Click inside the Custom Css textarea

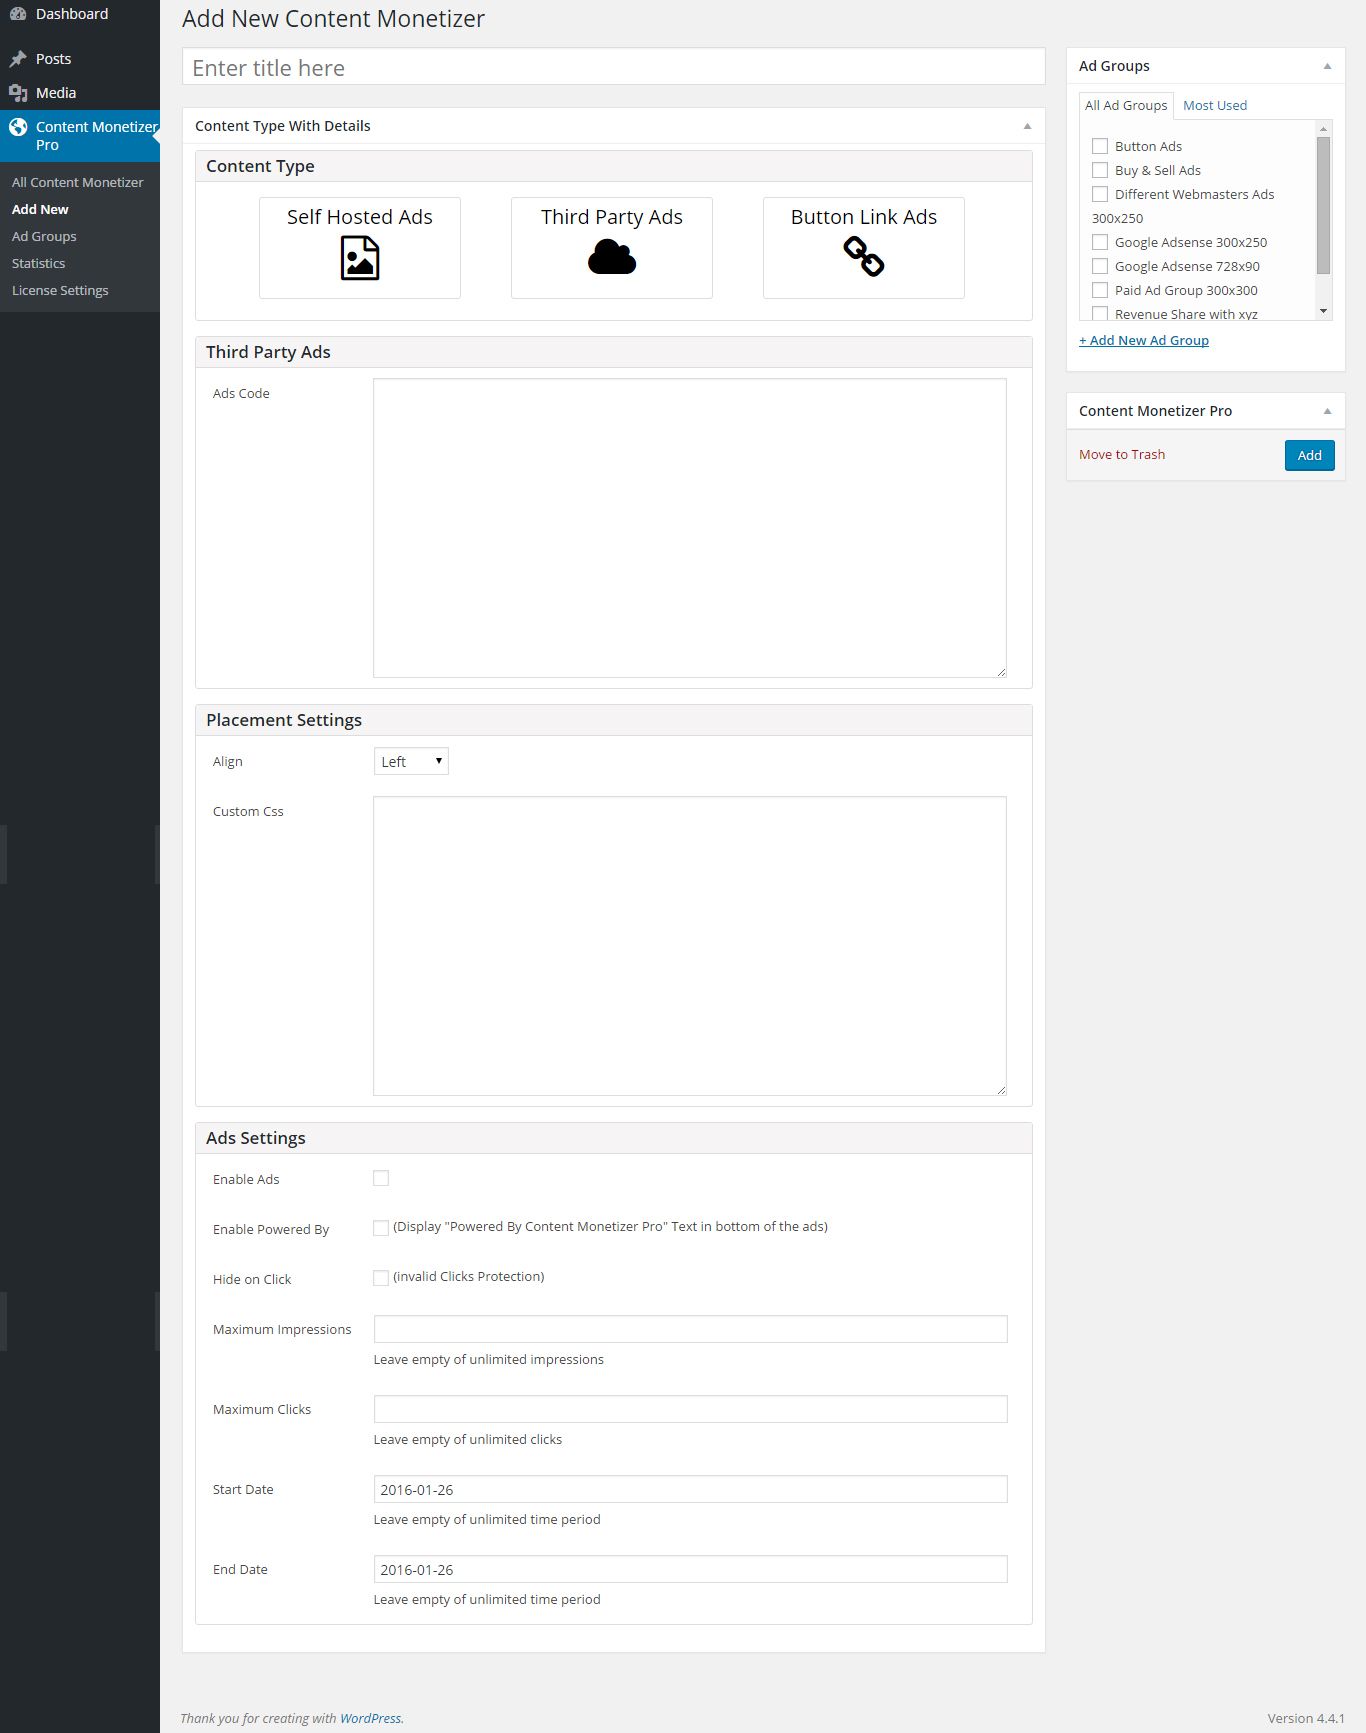690,946
